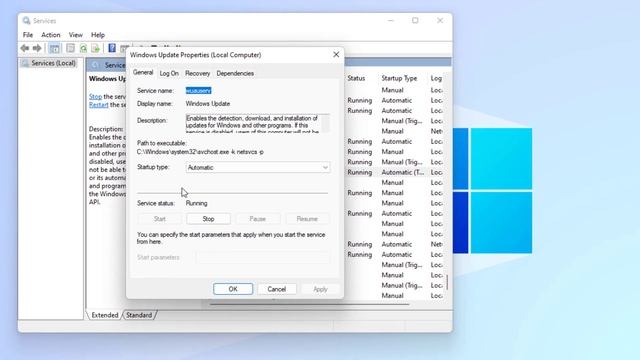Viewport: 640px width, 360px height.
Task: Switch to the Recovery tab
Action: (198, 73)
